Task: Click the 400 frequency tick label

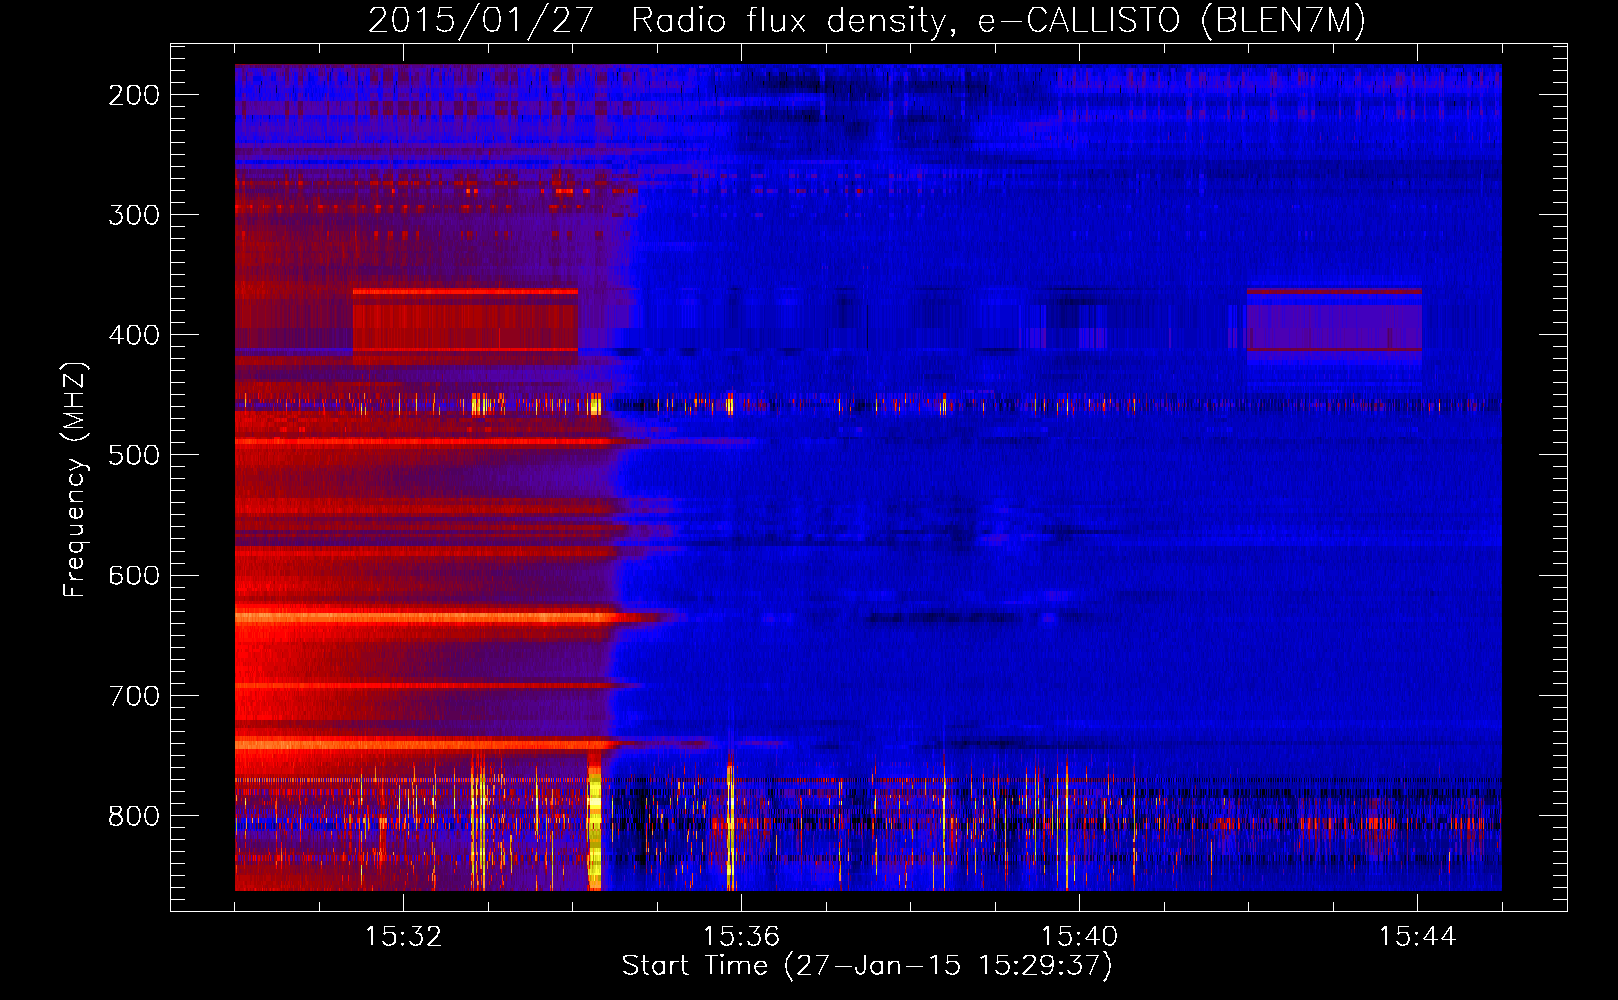Action: click(x=134, y=335)
